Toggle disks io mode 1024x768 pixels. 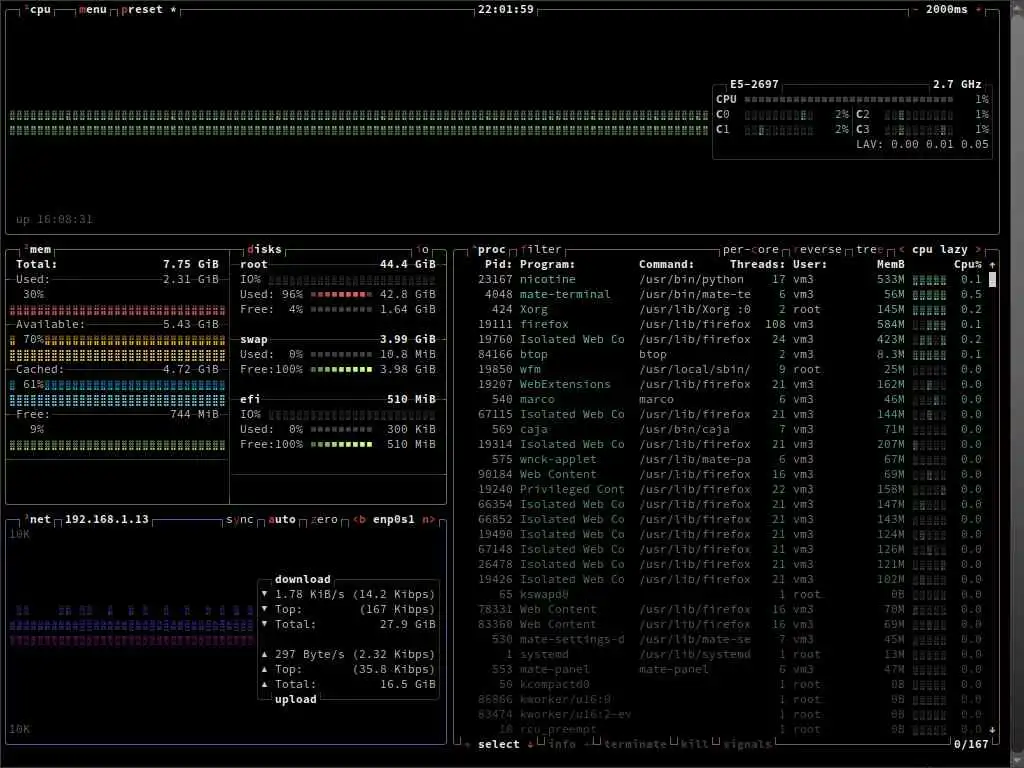[423, 249]
